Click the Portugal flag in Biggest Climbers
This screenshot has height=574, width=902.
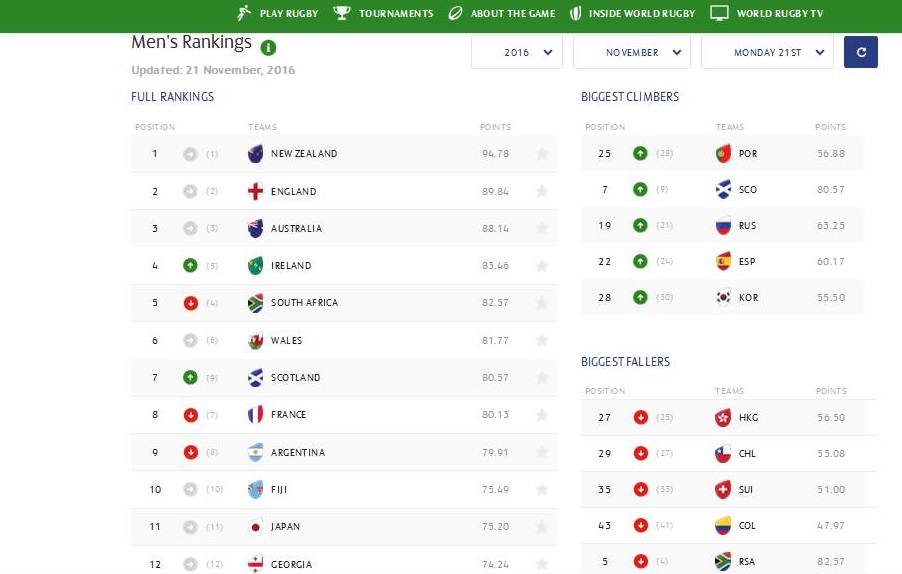click(724, 154)
